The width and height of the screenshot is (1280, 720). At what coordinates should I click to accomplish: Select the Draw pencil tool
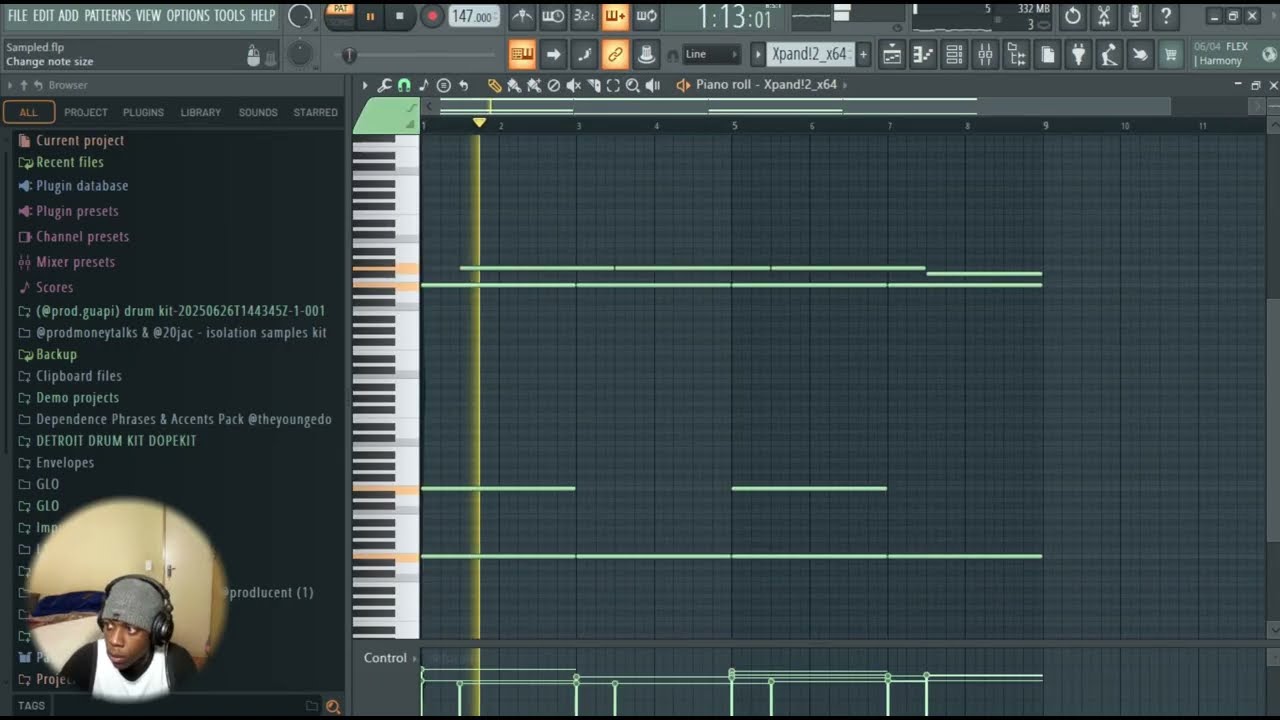pos(494,86)
